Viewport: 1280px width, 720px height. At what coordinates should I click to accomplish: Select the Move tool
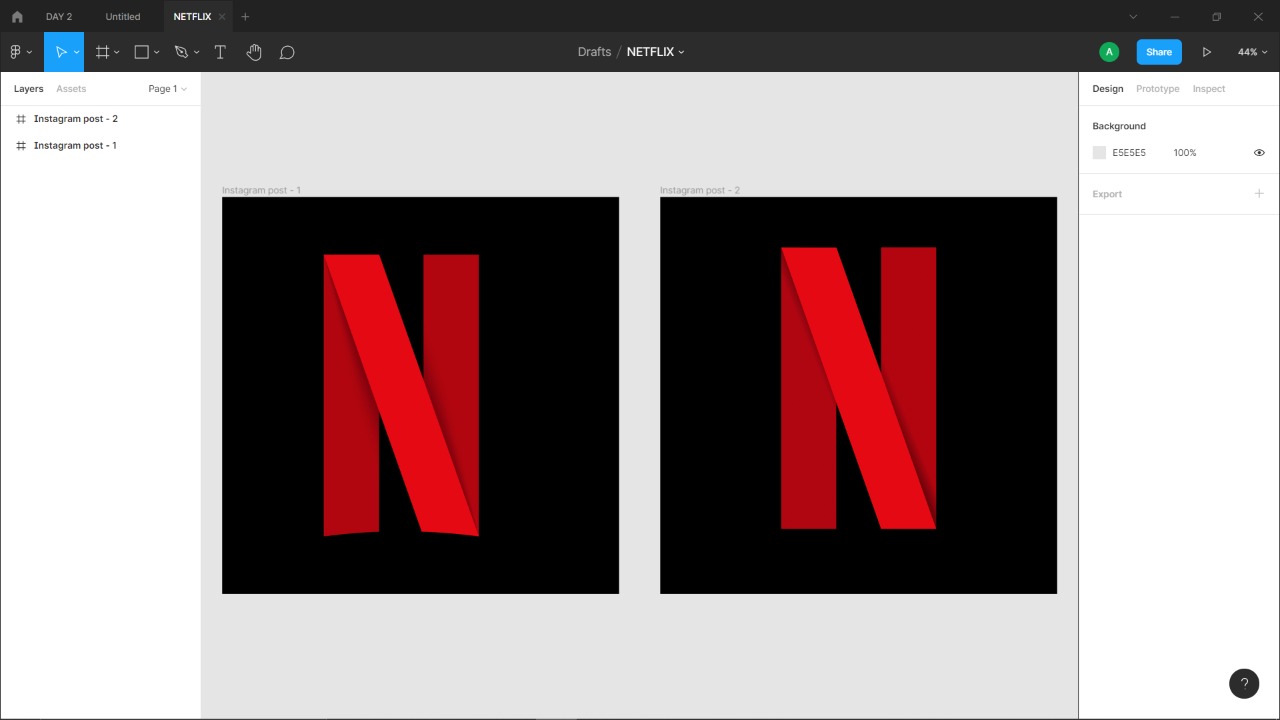click(x=61, y=52)
